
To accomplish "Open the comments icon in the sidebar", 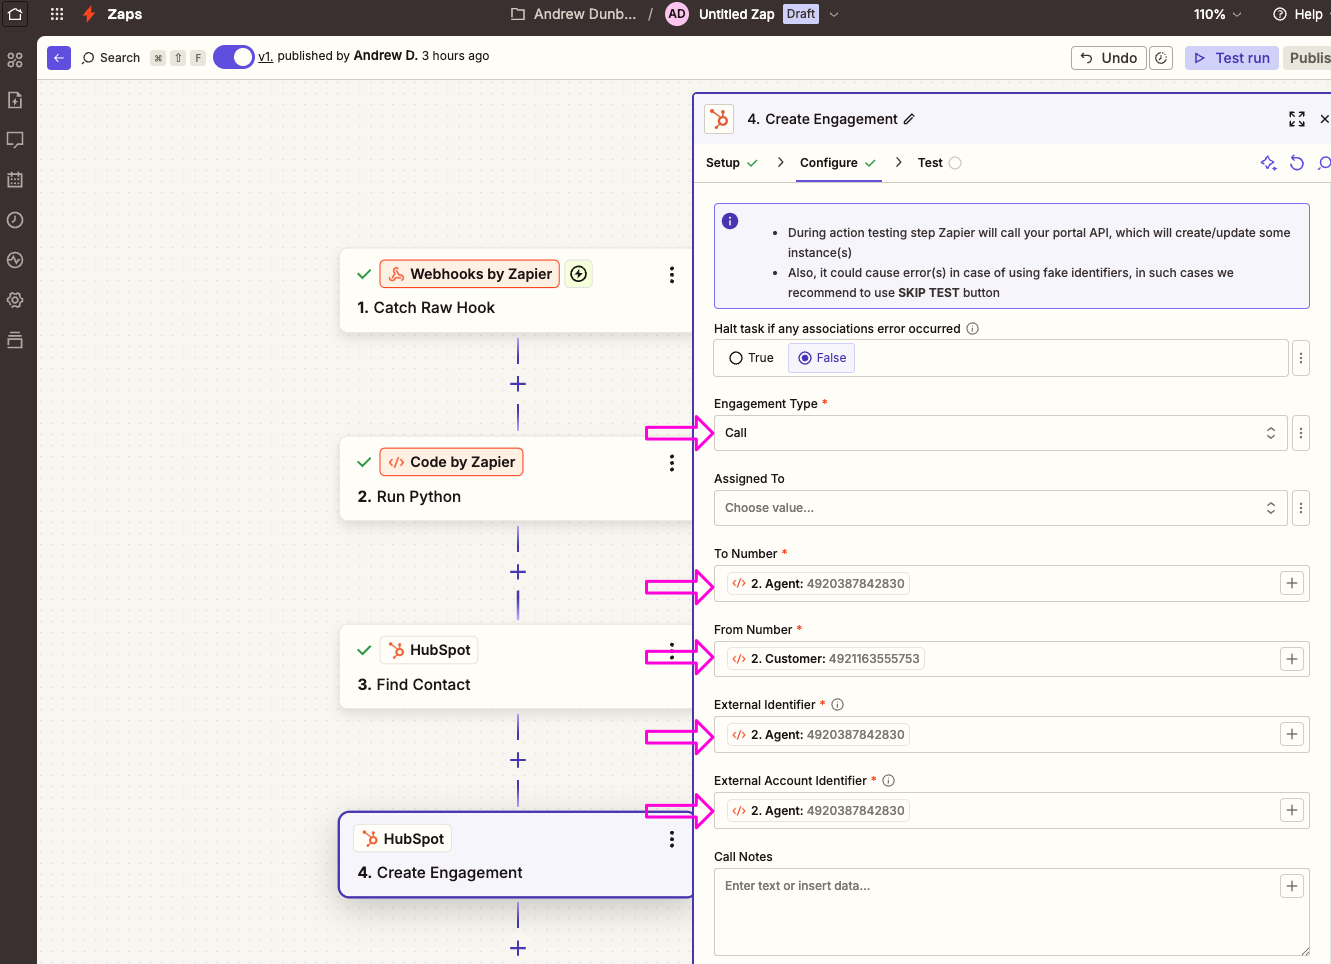I will (x=15, y=140).
